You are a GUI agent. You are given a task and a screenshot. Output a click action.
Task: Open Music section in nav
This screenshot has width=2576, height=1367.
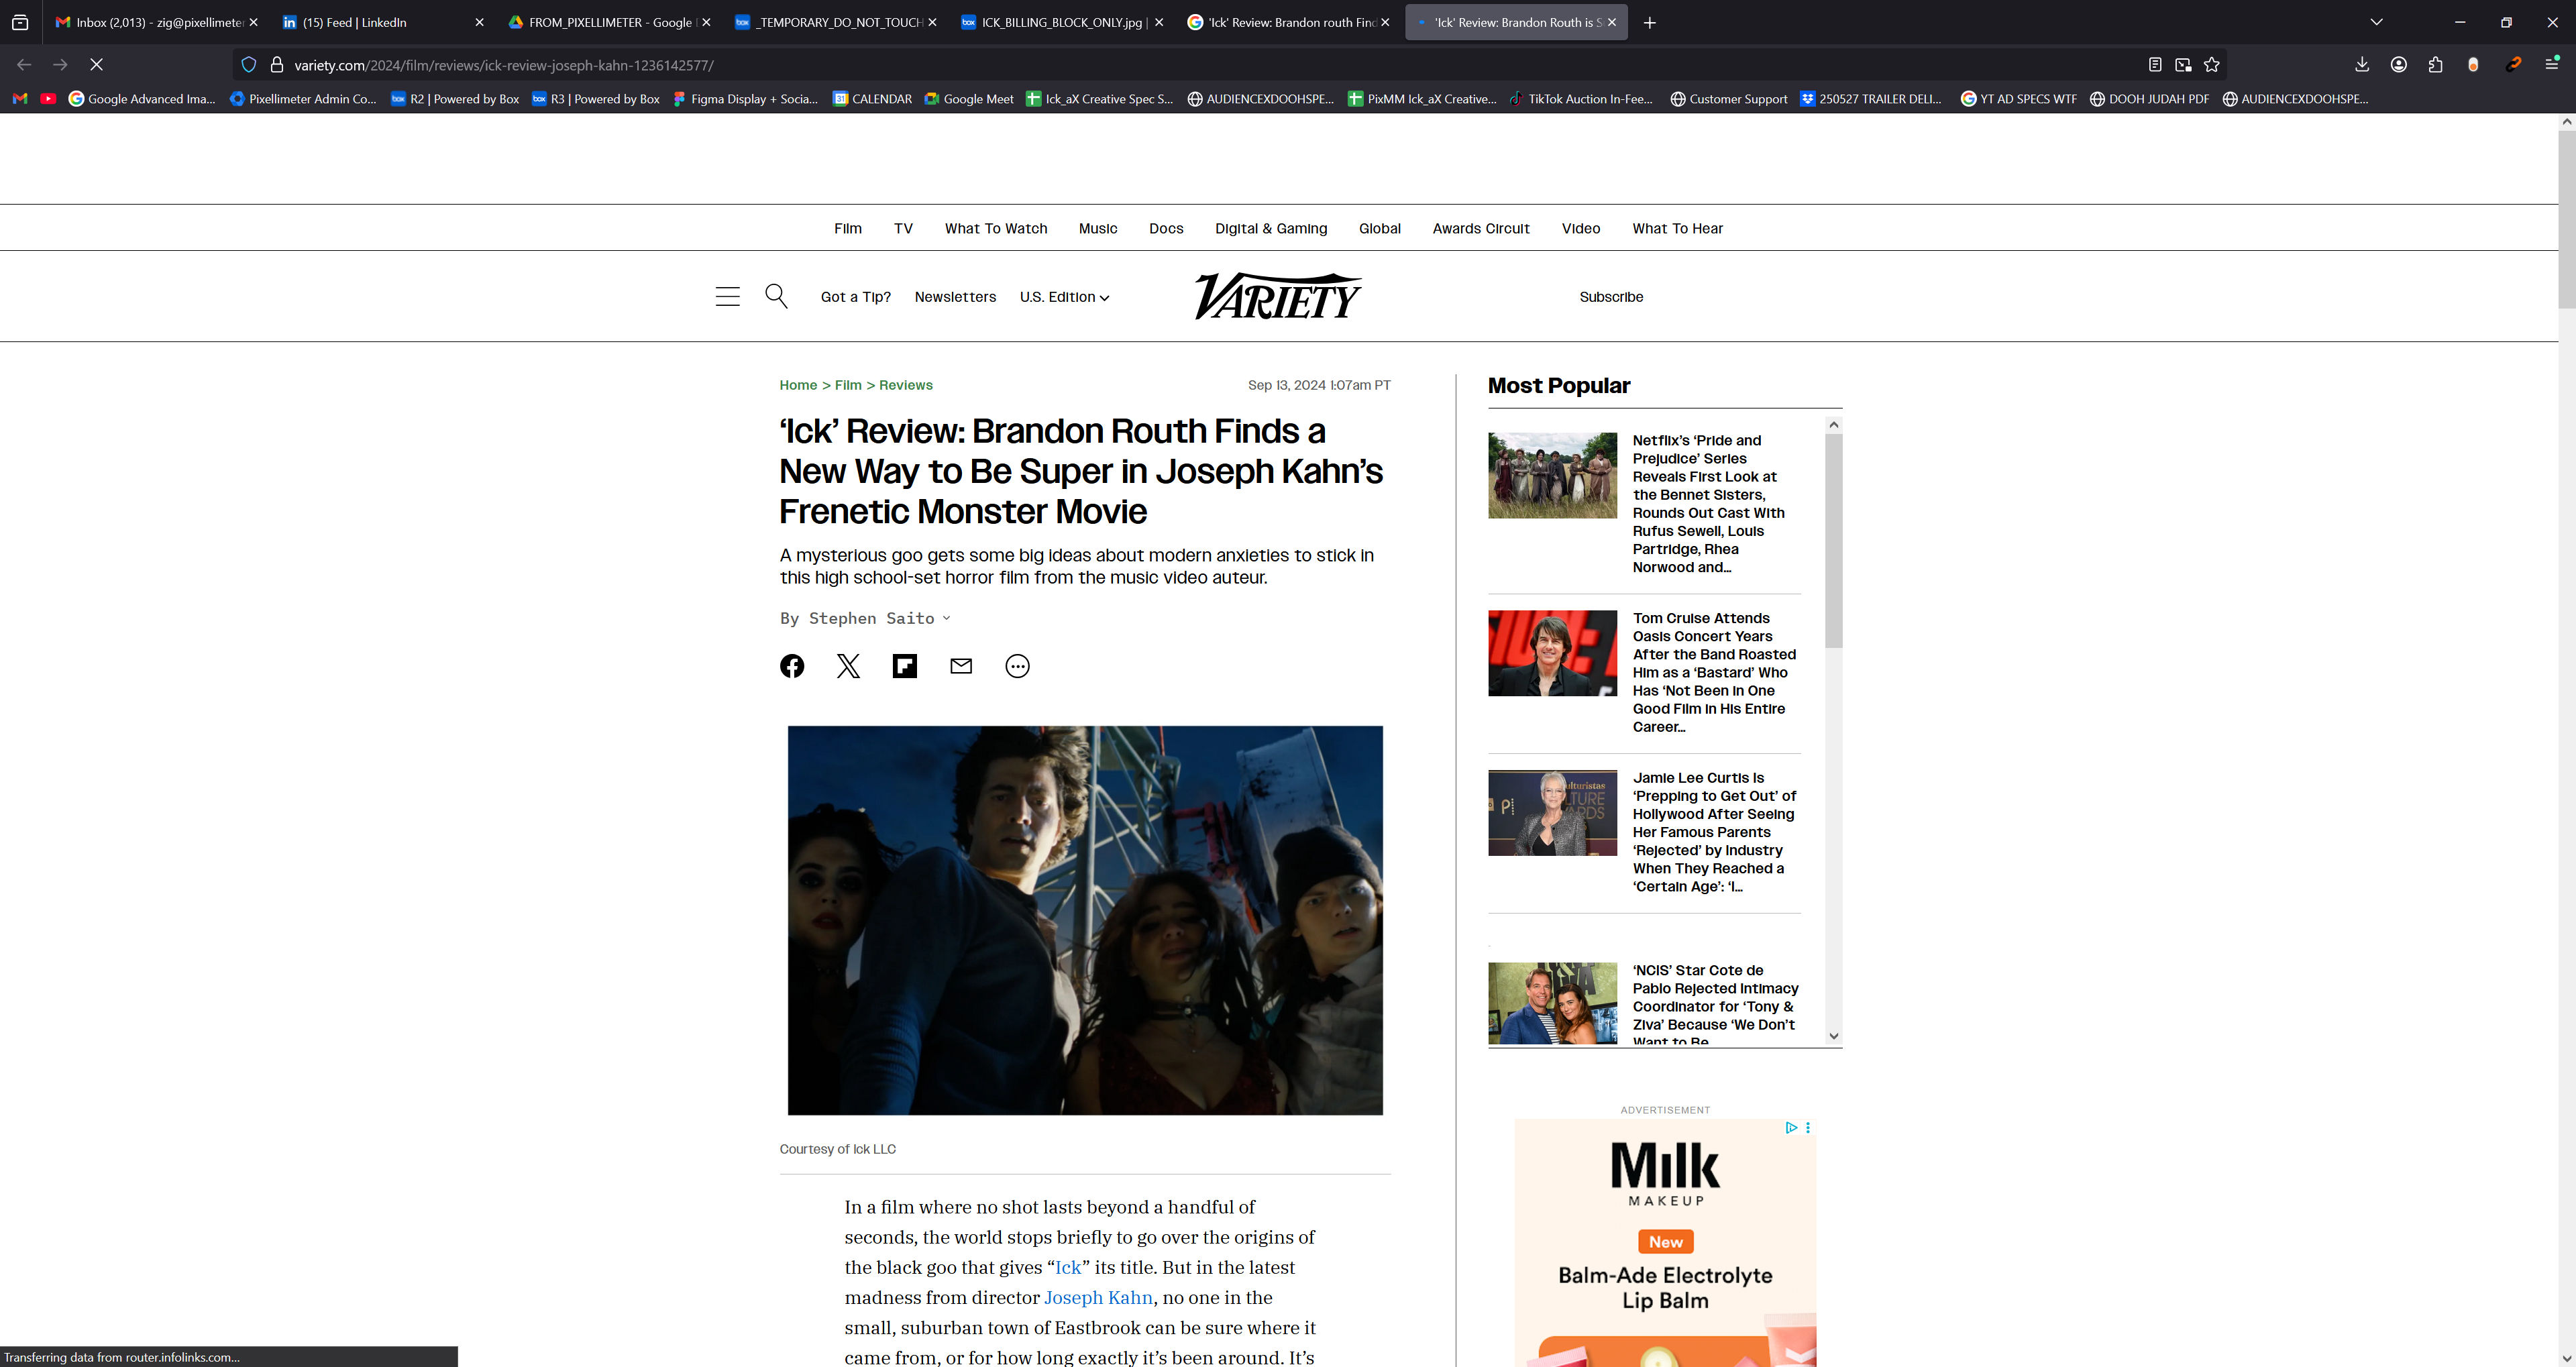[x=1098, y=229]
